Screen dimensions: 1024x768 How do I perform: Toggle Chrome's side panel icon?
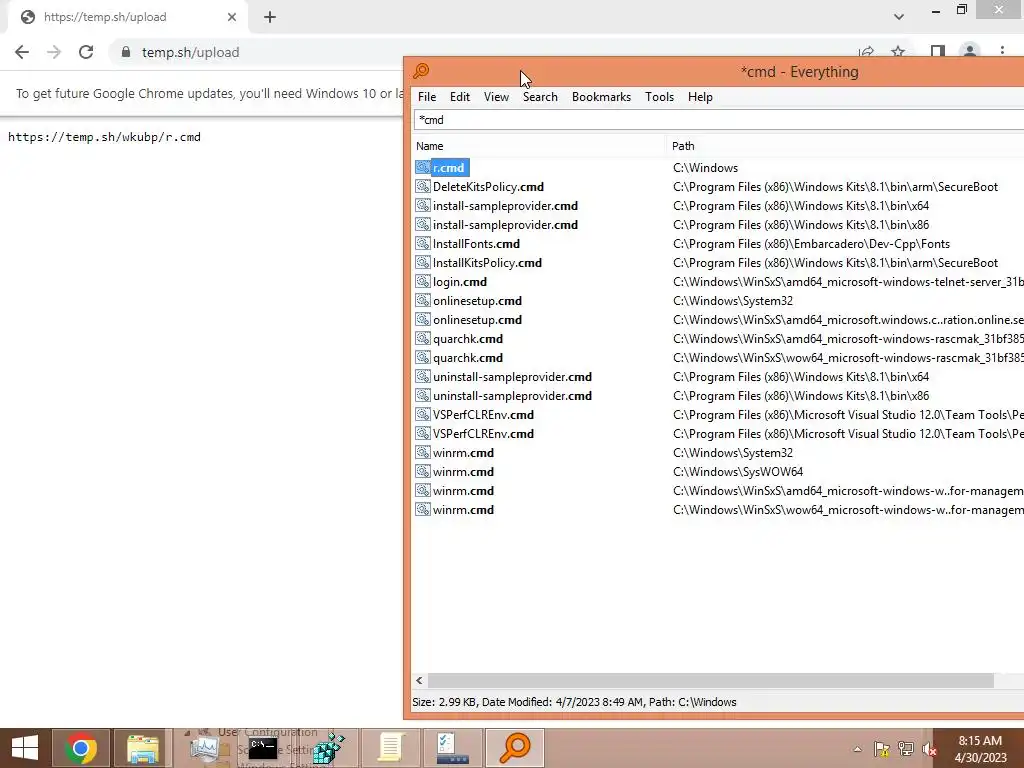(x=938, y=52)
